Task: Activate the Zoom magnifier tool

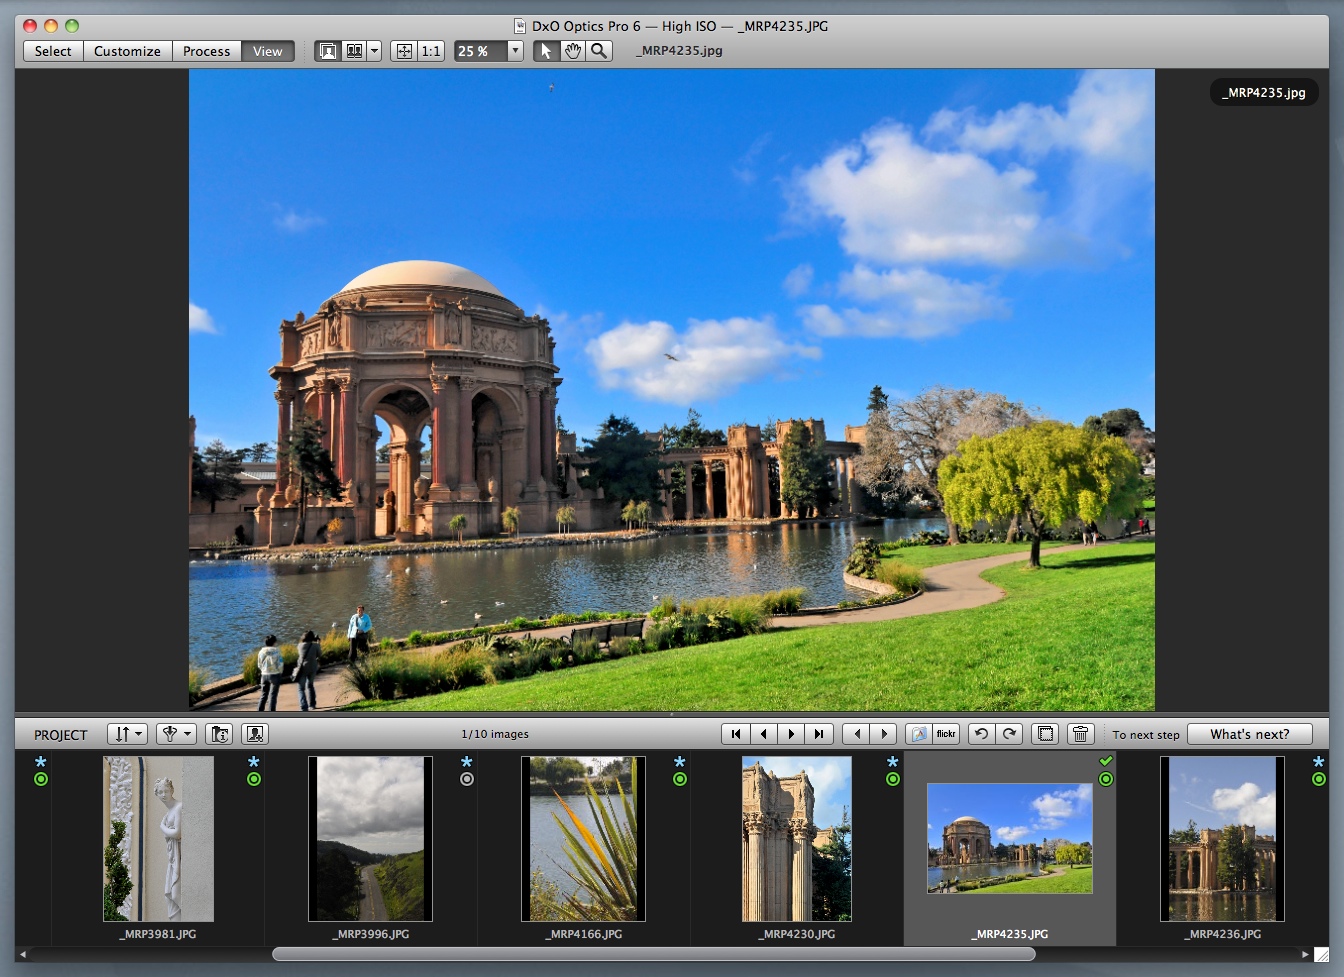Action: click(599, 51)
